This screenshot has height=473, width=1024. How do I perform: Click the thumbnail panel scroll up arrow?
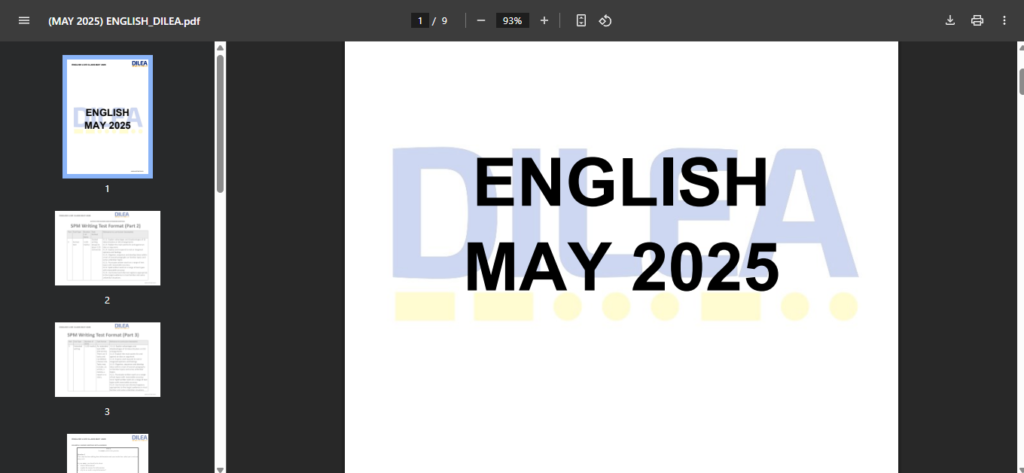[220, 48]
